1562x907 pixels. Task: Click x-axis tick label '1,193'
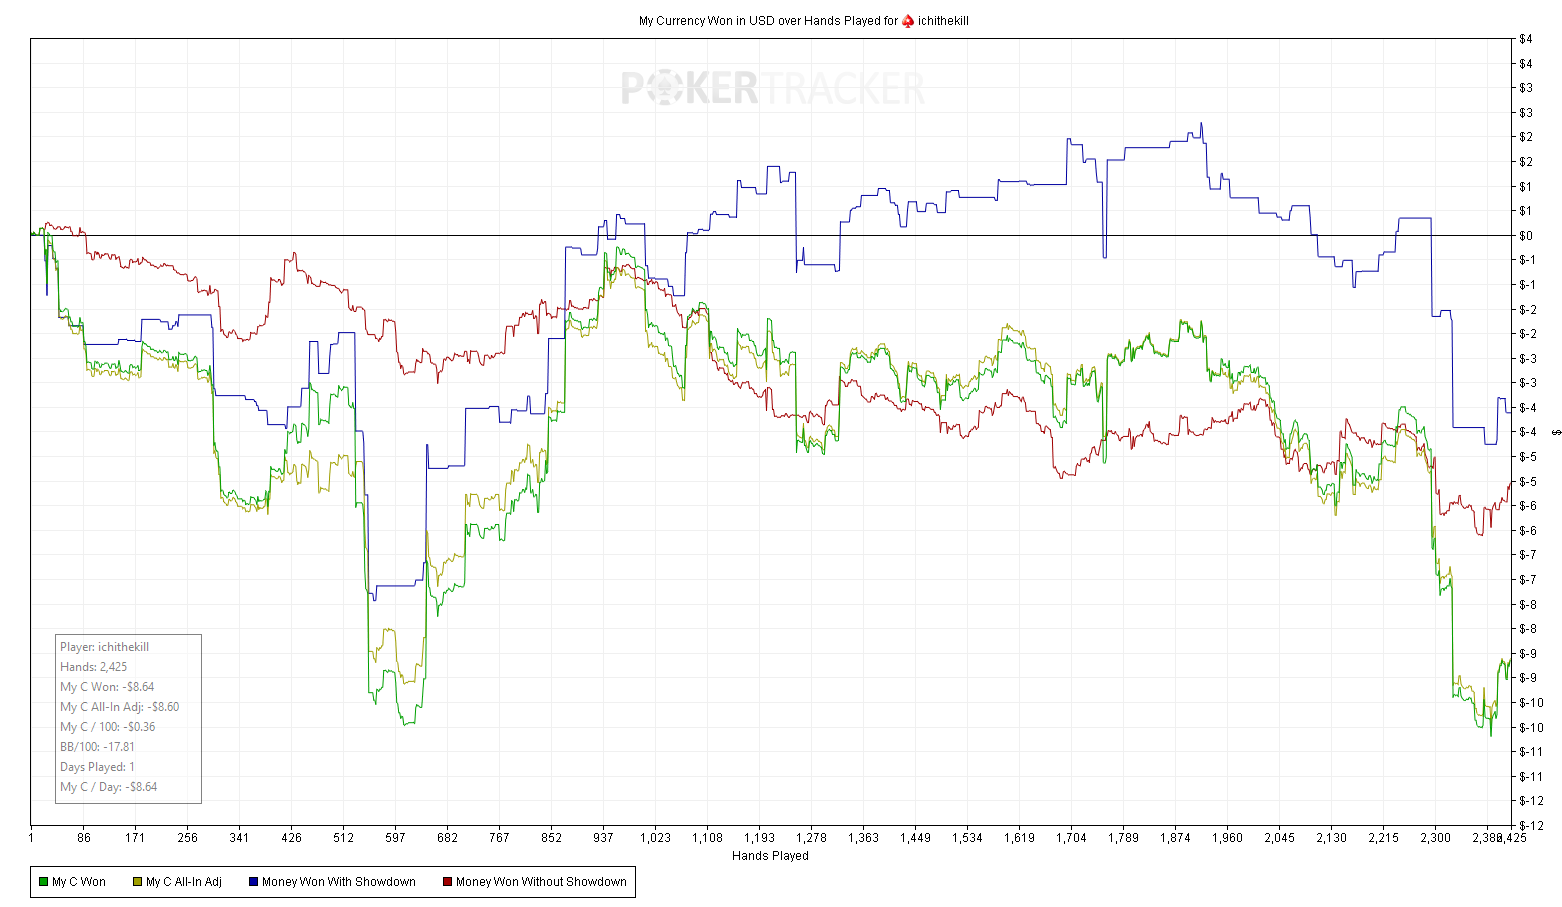(x=759, y=838)
